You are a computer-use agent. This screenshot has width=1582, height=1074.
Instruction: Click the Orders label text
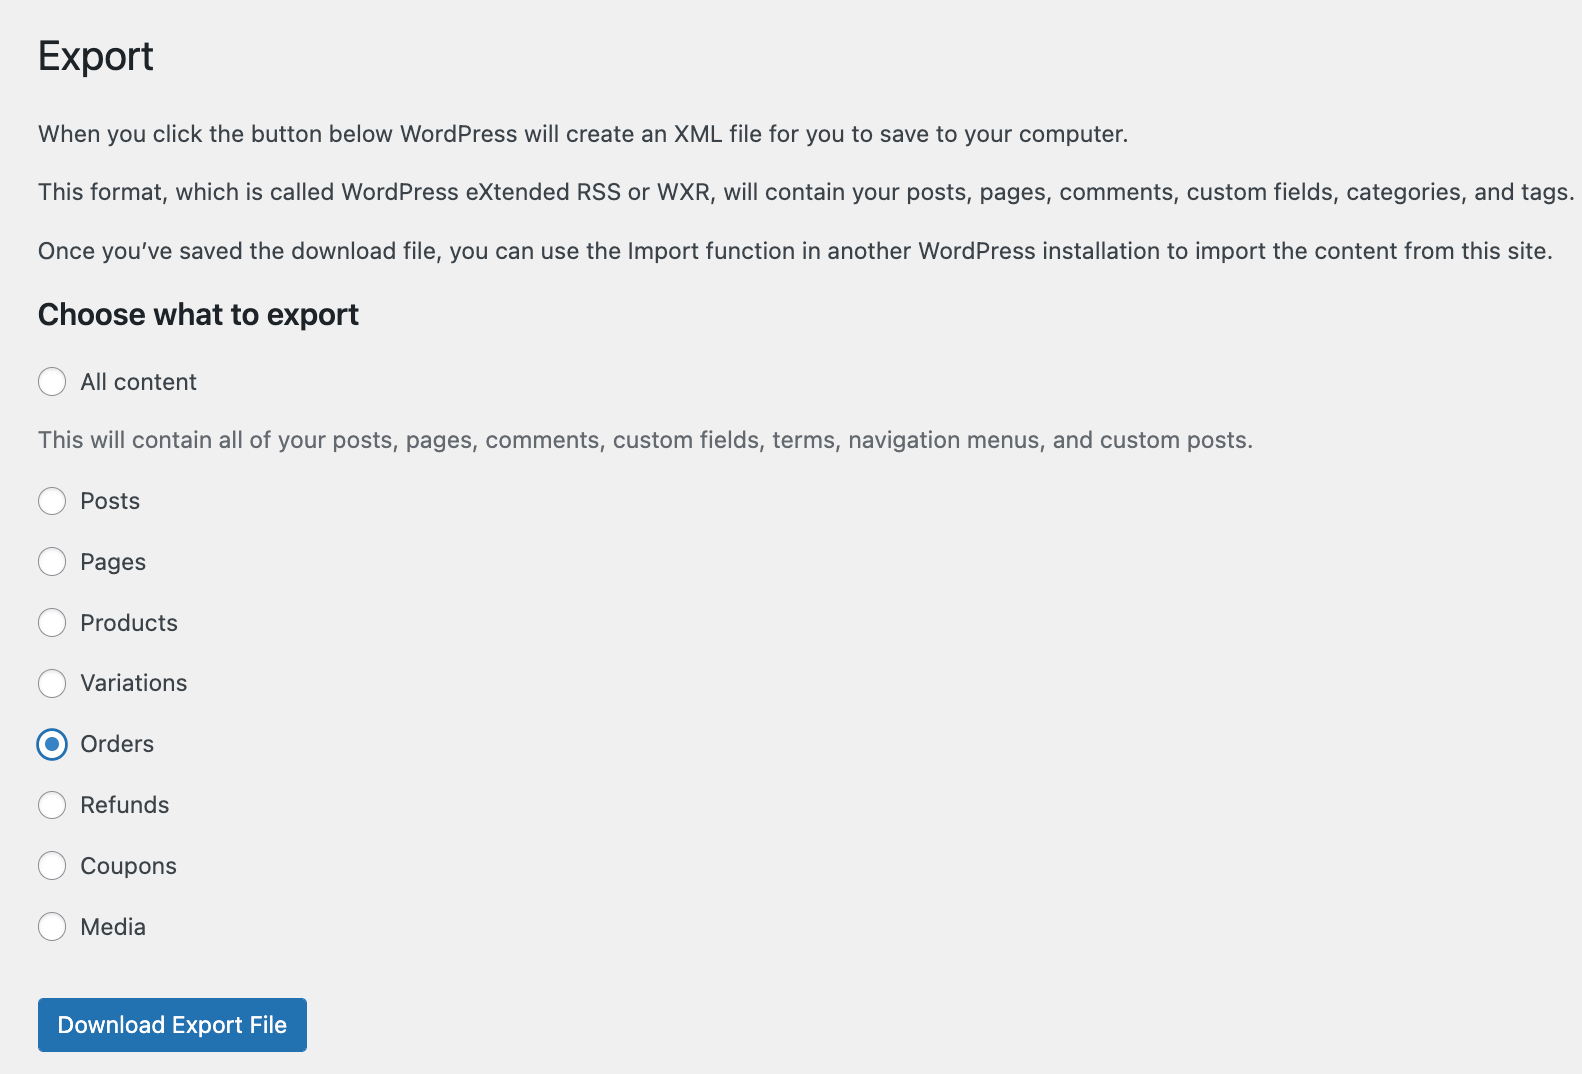pos(117,744)
